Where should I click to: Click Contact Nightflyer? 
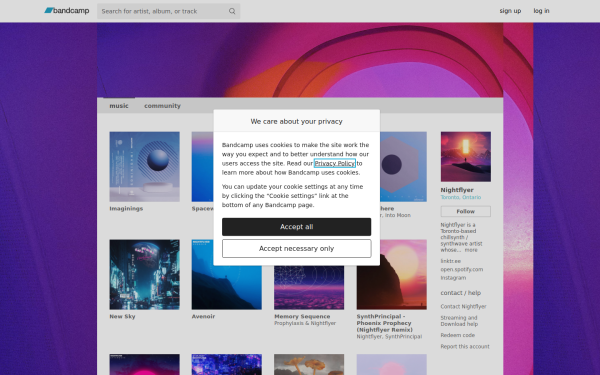[x=463, y=307]
